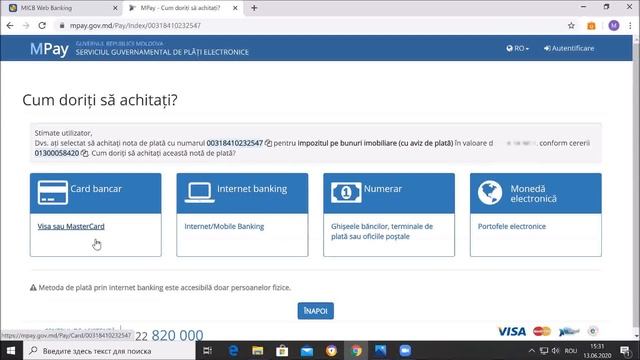
Task: Open Microsoft Store from taskbar
Action: [x=282, y=351]
